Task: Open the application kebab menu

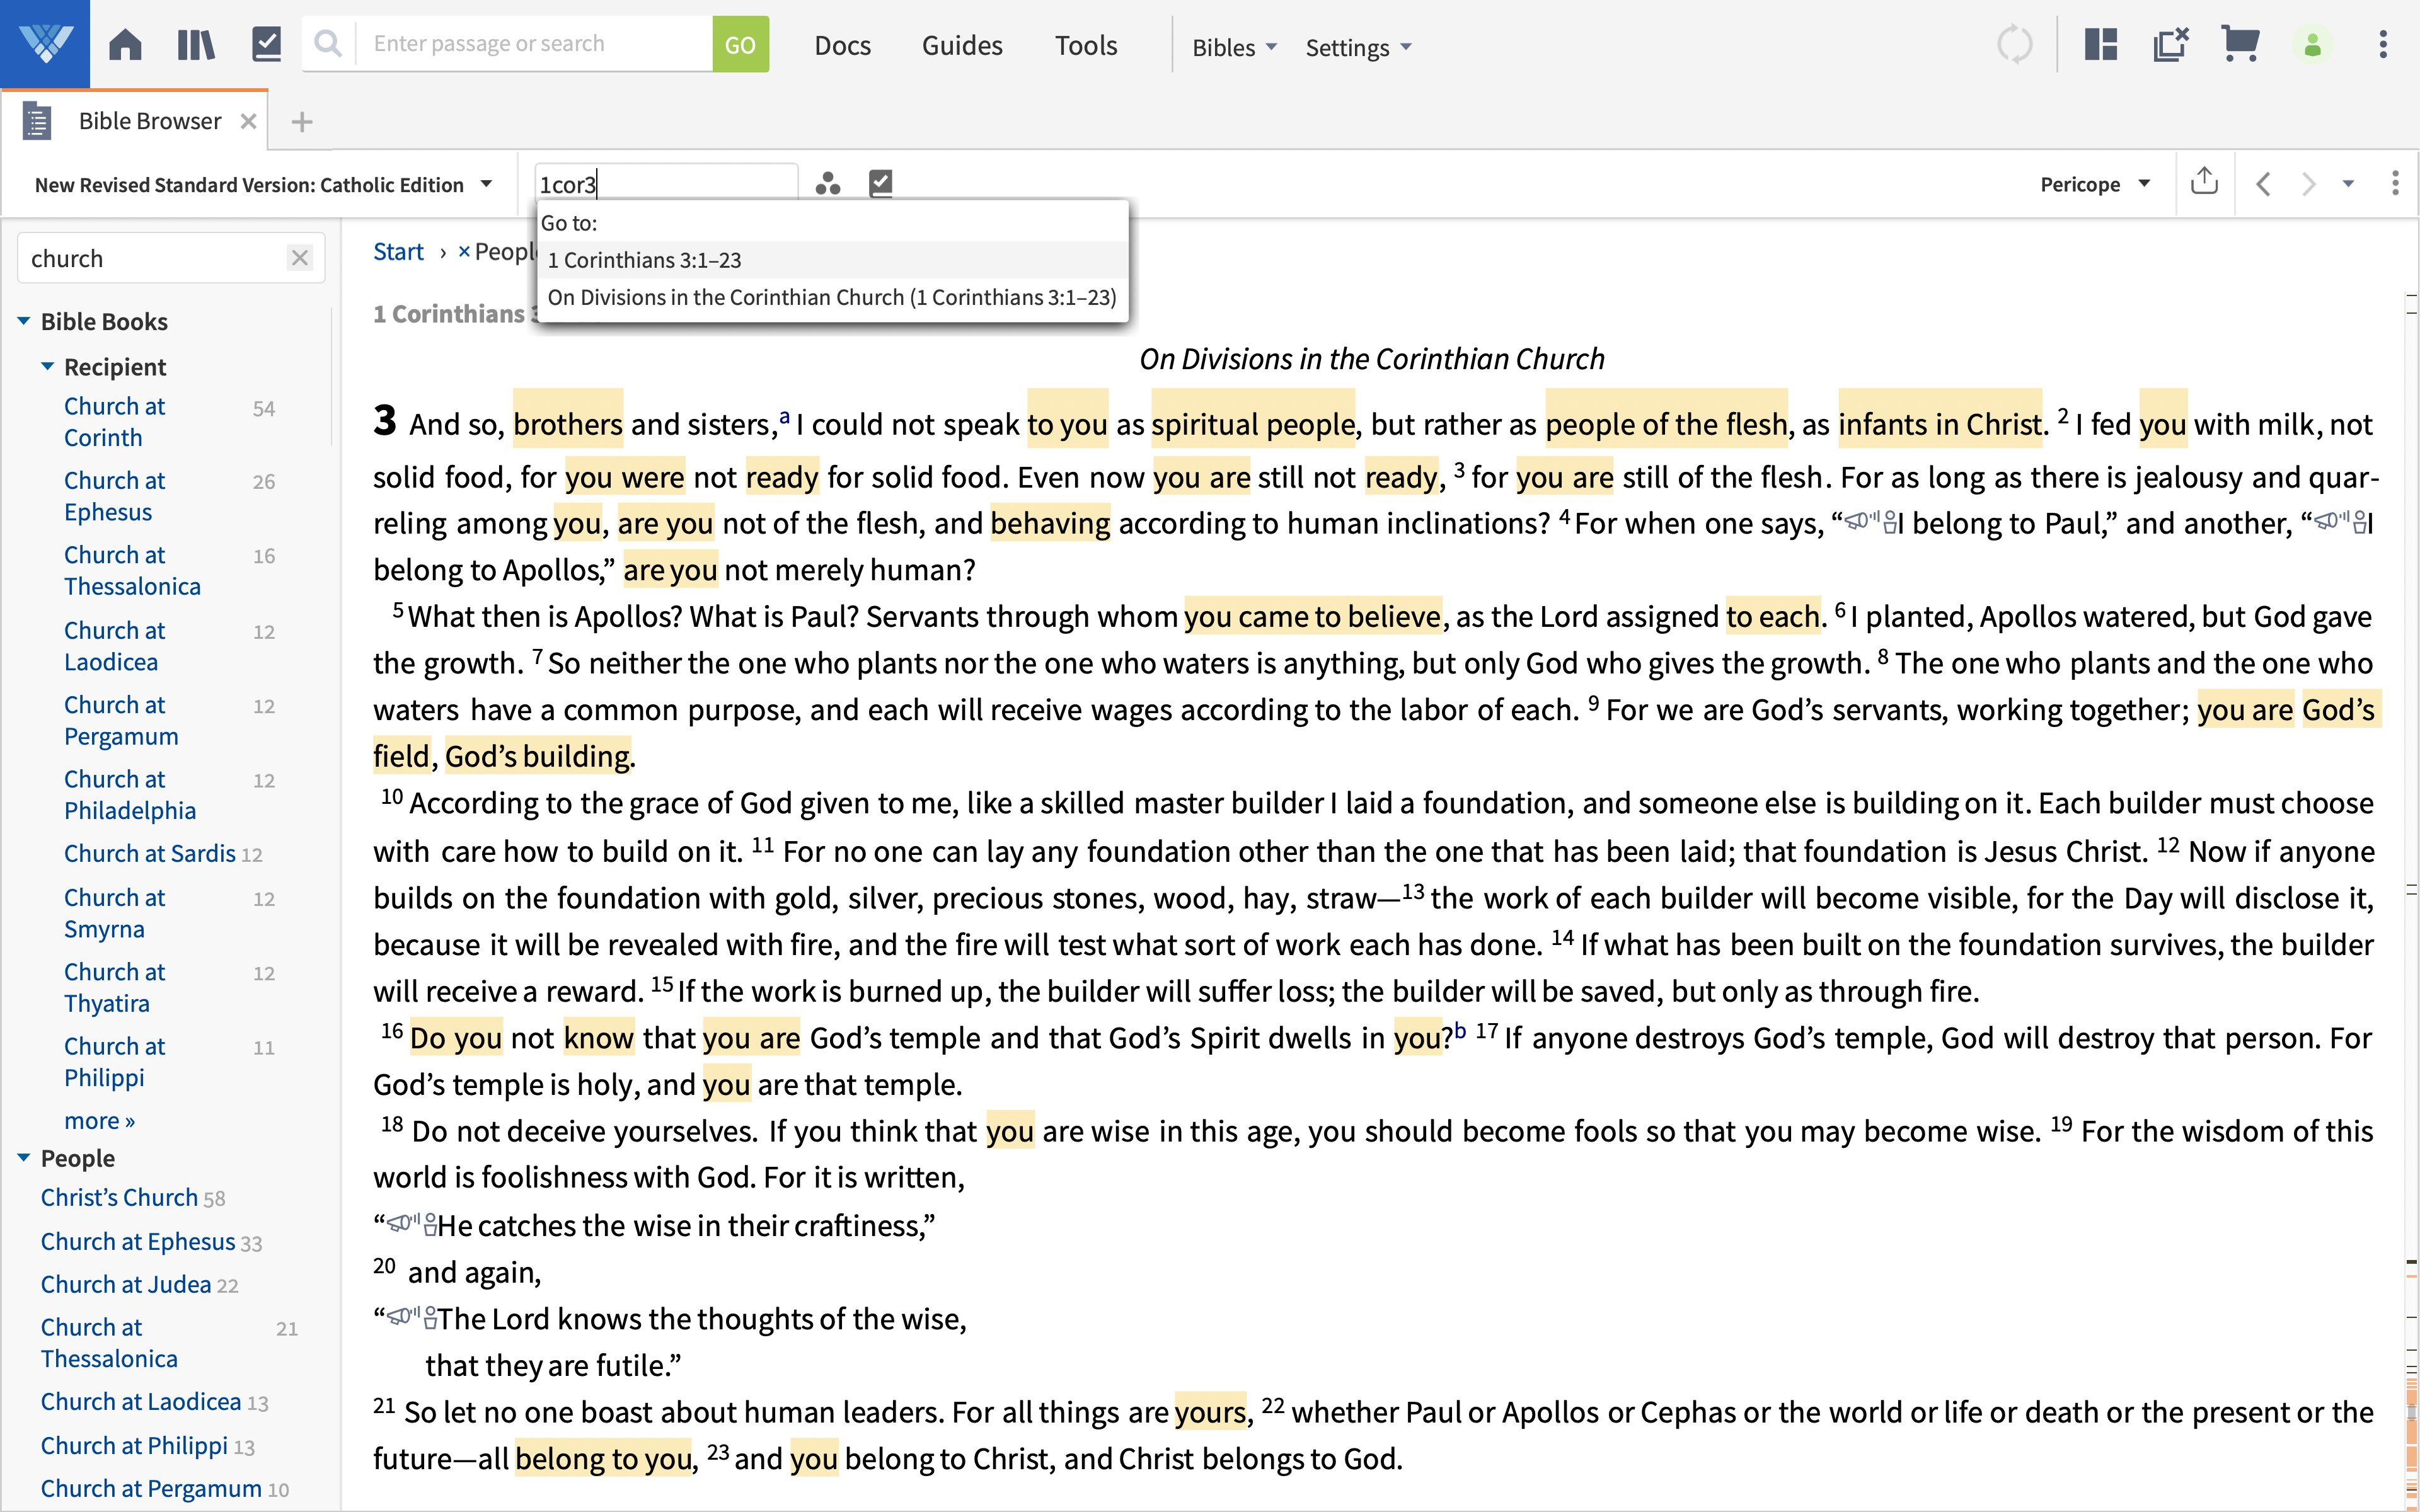Action: 2383,45
